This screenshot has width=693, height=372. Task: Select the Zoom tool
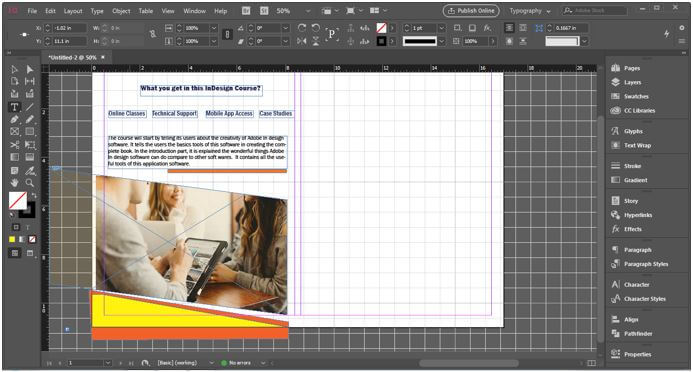point(30,182)
